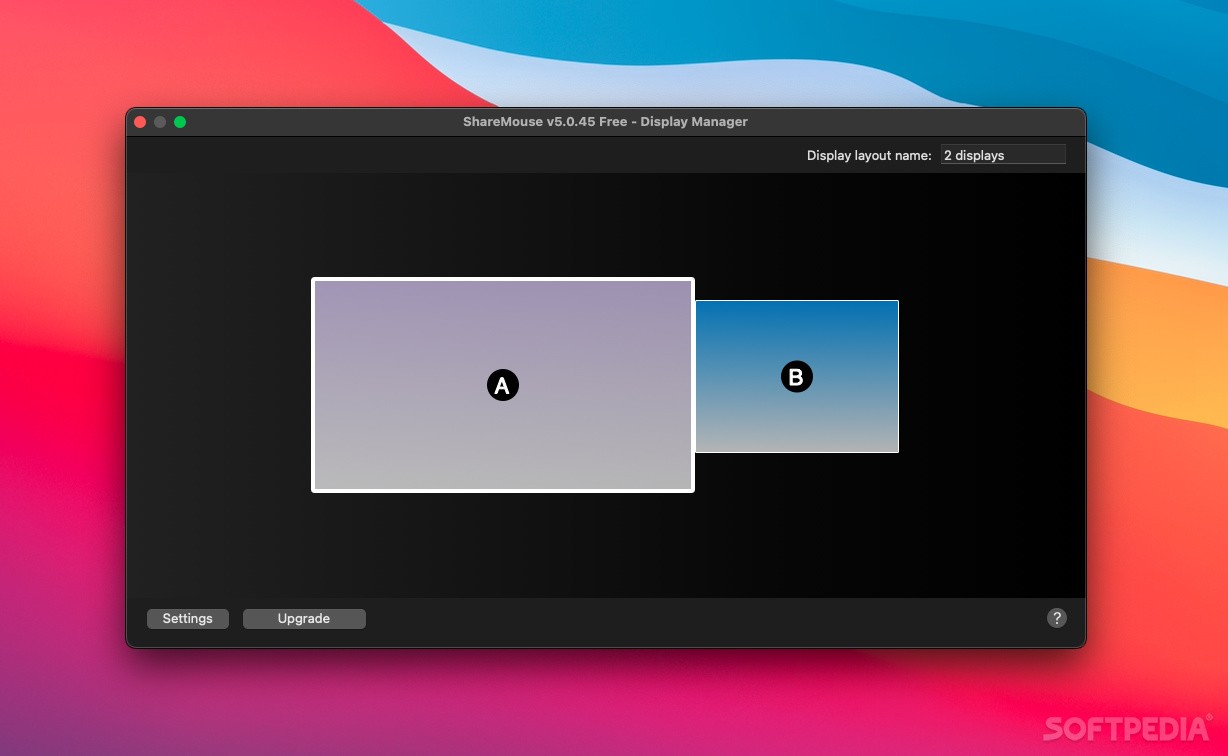Open the help panel via the question mark
Screen dimensions: 1228x756
(1057, 618)
